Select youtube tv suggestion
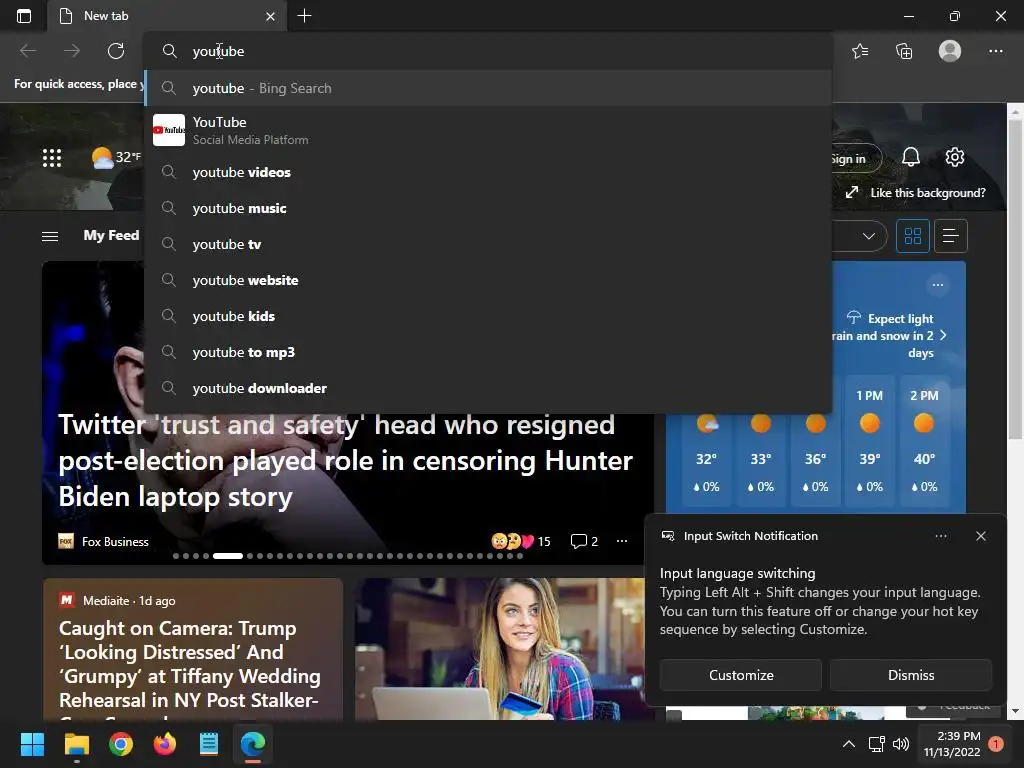The width and height of the screenshot is (1024, 768). (x=488, y=244)
